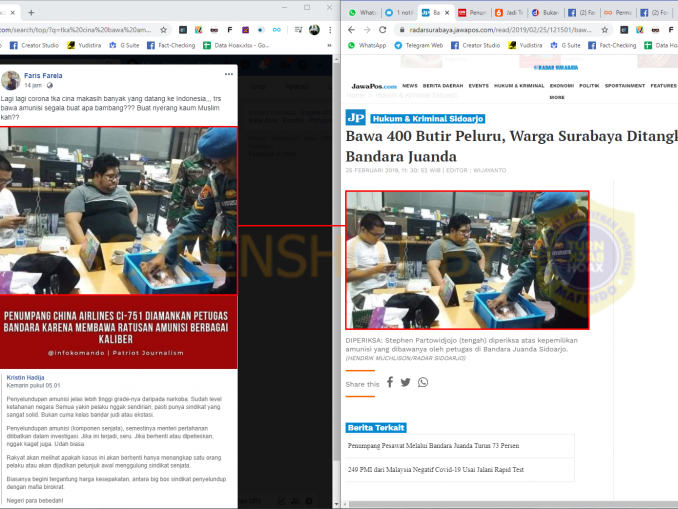Open post options three-dot menu

point(229,74)
